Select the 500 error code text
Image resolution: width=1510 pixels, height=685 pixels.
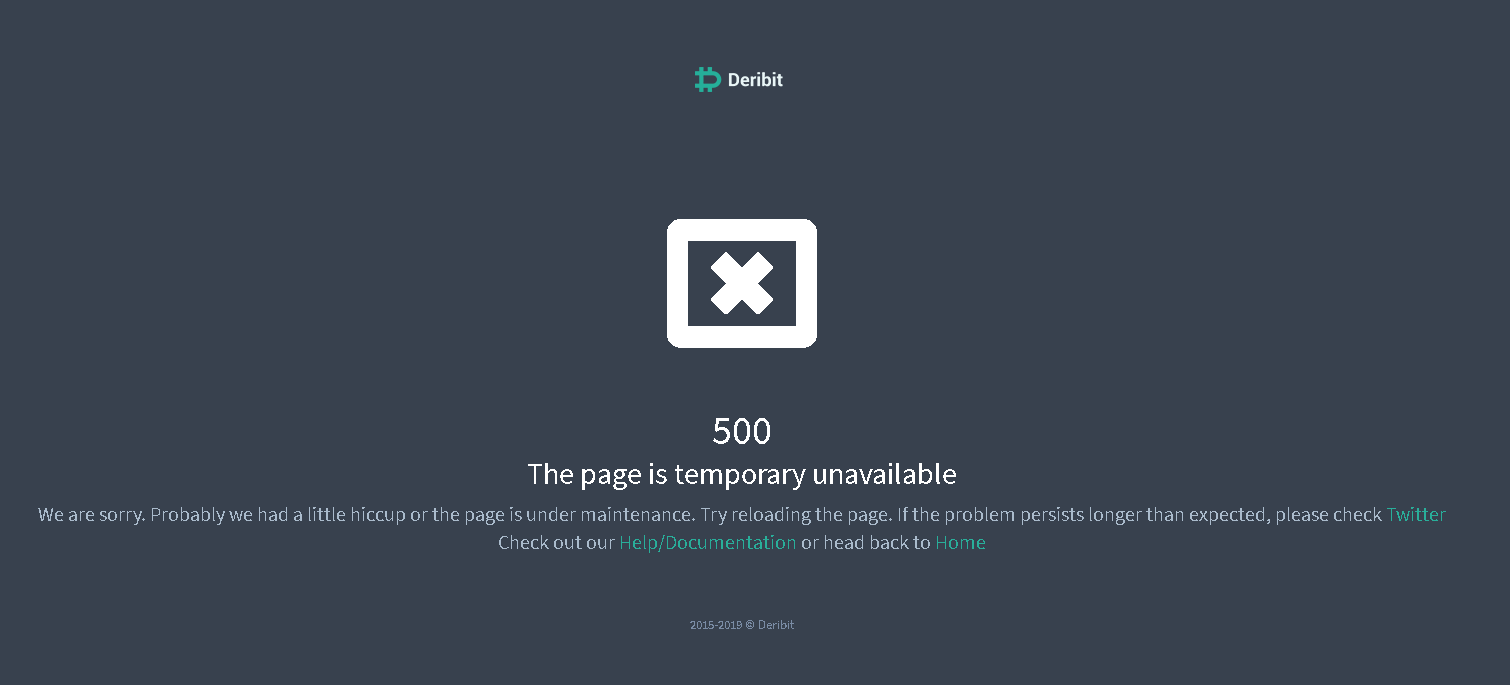(742, 431)
